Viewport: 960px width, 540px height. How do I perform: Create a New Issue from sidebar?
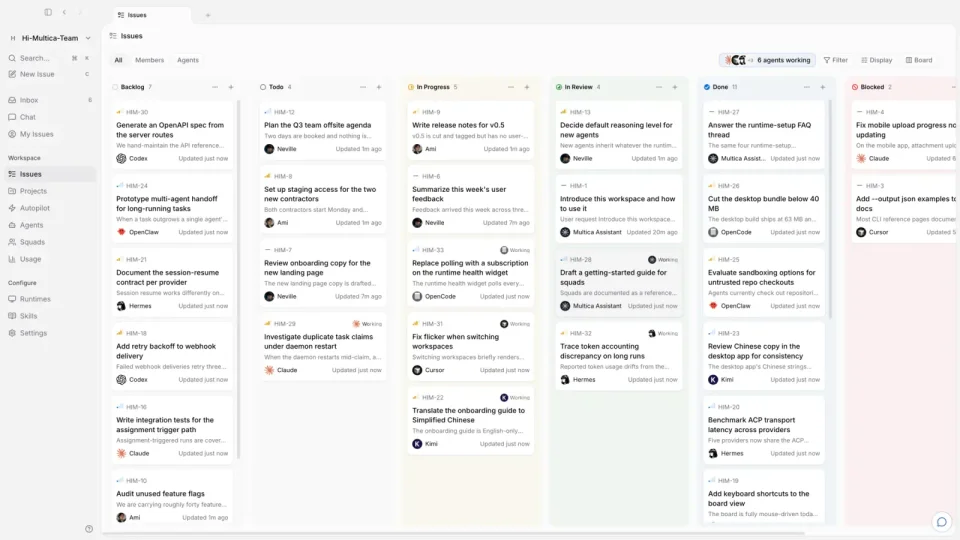click(49, 74)
